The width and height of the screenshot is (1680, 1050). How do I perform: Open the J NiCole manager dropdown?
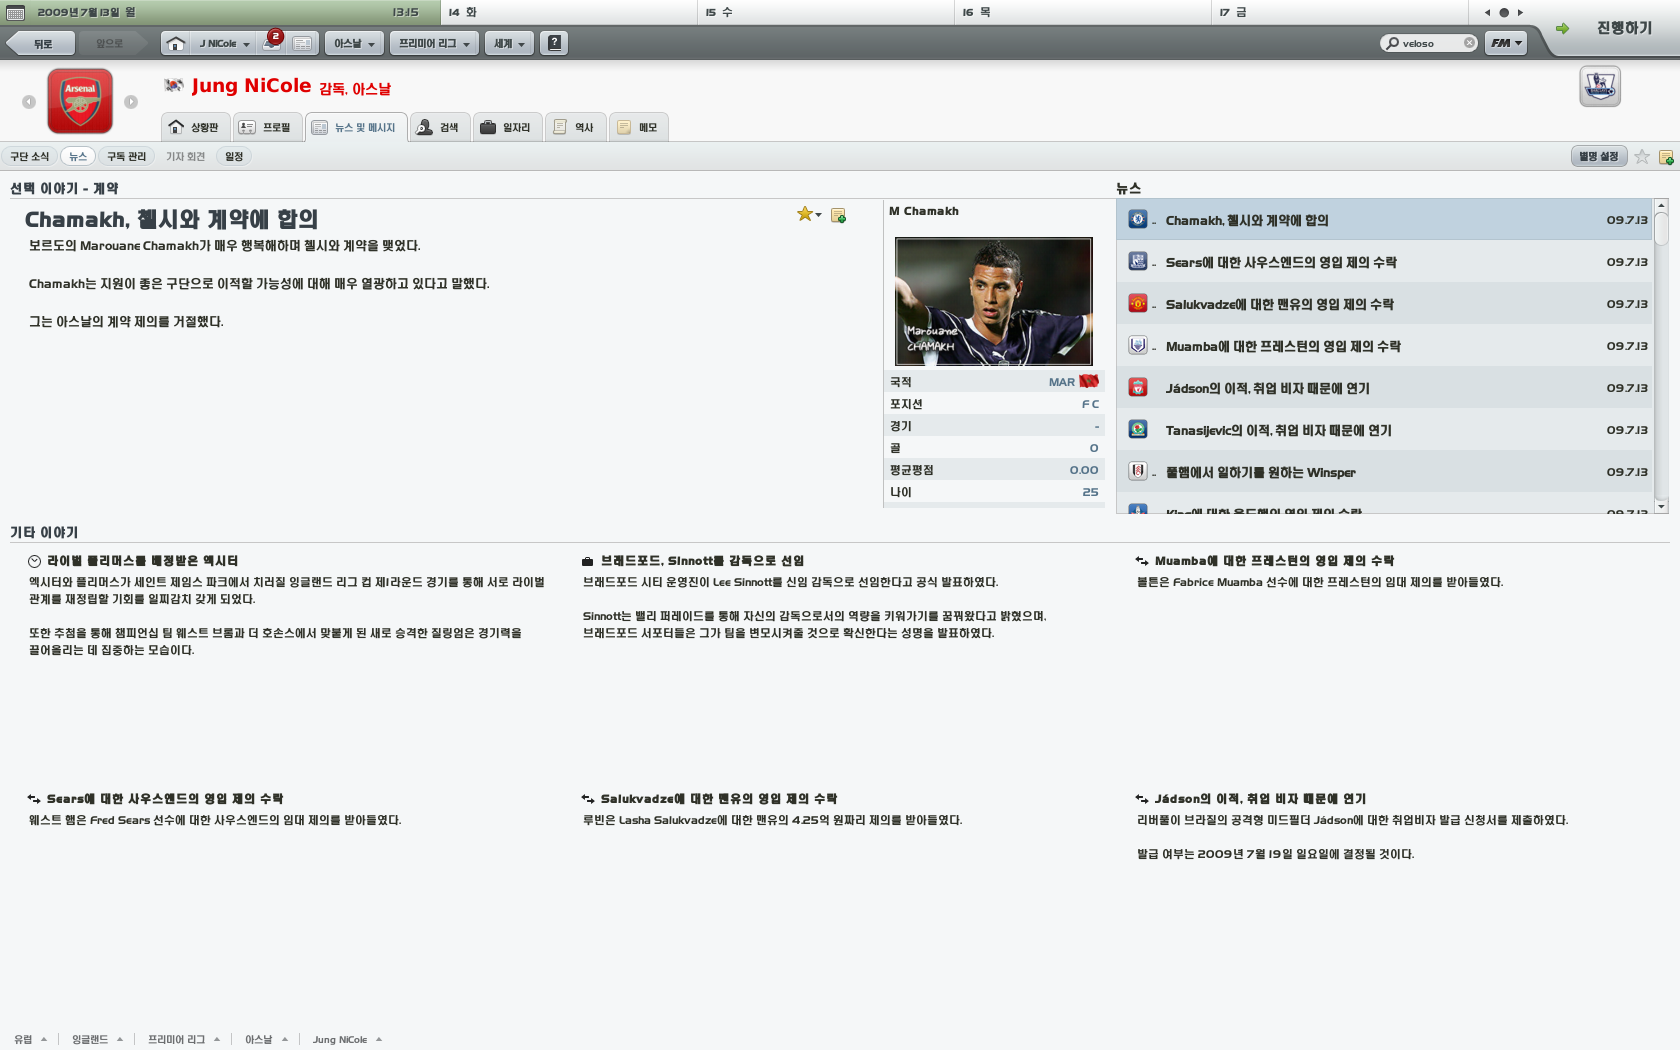coord(223,43)
